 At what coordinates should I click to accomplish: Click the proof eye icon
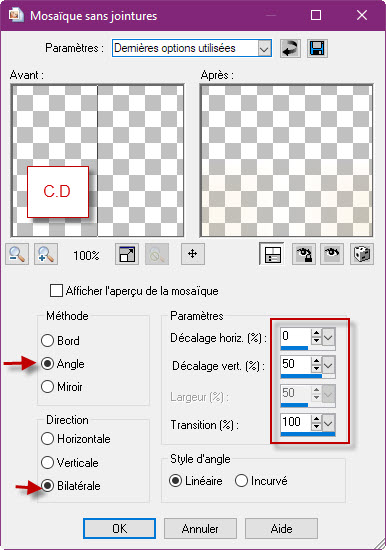[332, 254]
